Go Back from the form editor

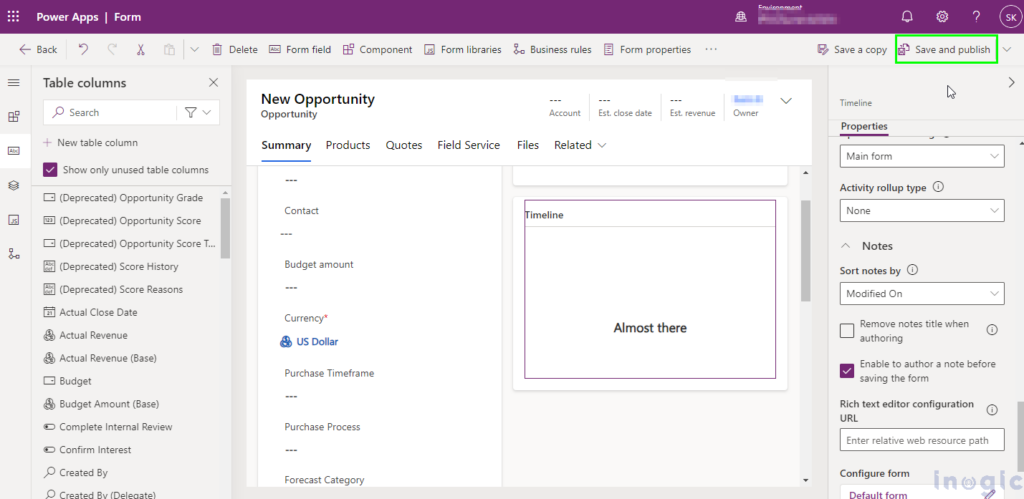[x=38, y=49]
